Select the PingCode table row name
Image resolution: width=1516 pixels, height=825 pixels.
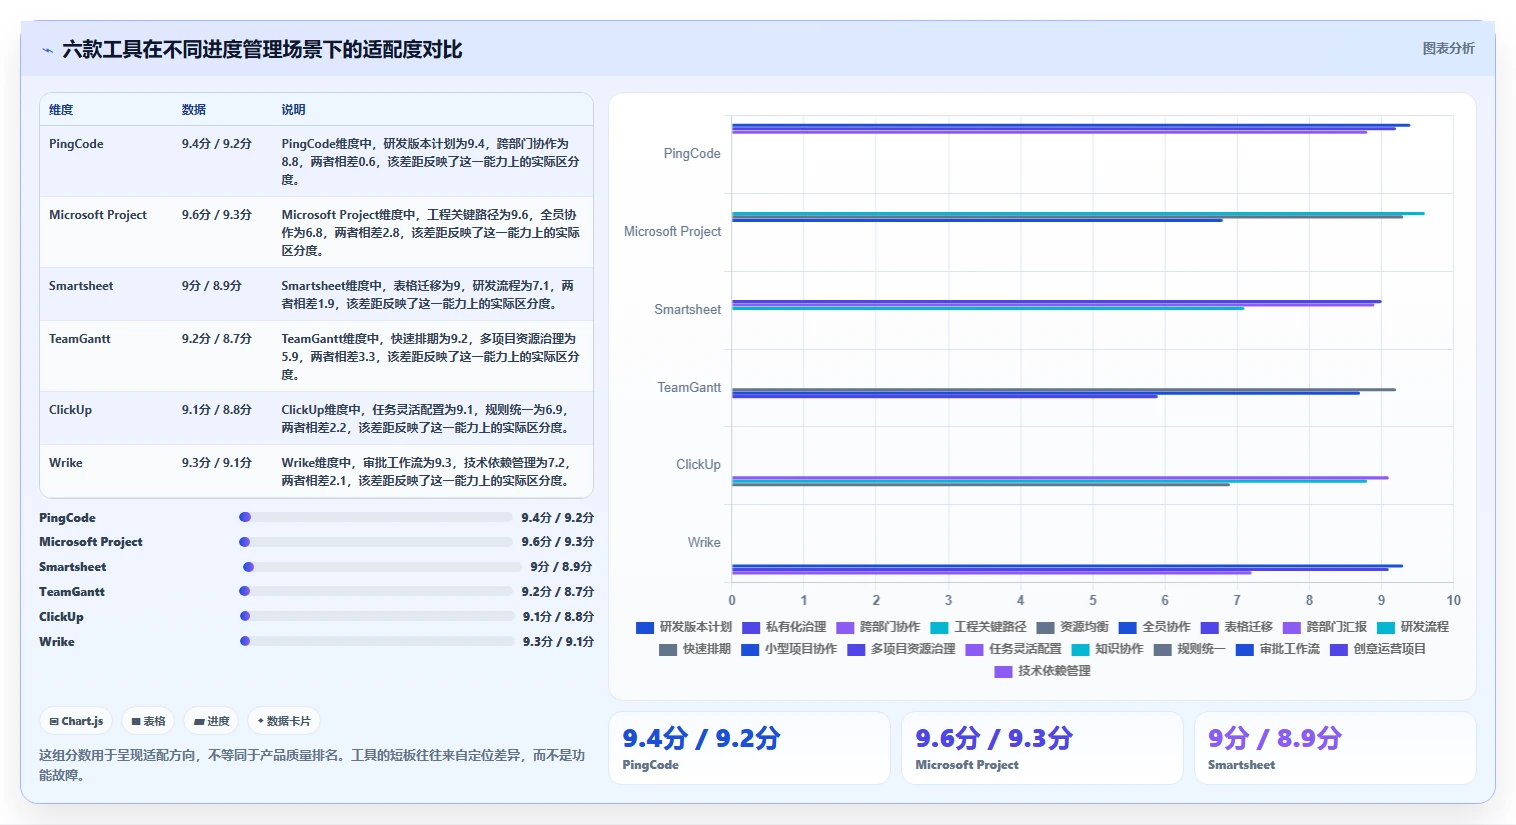click(x=76, y=144)
